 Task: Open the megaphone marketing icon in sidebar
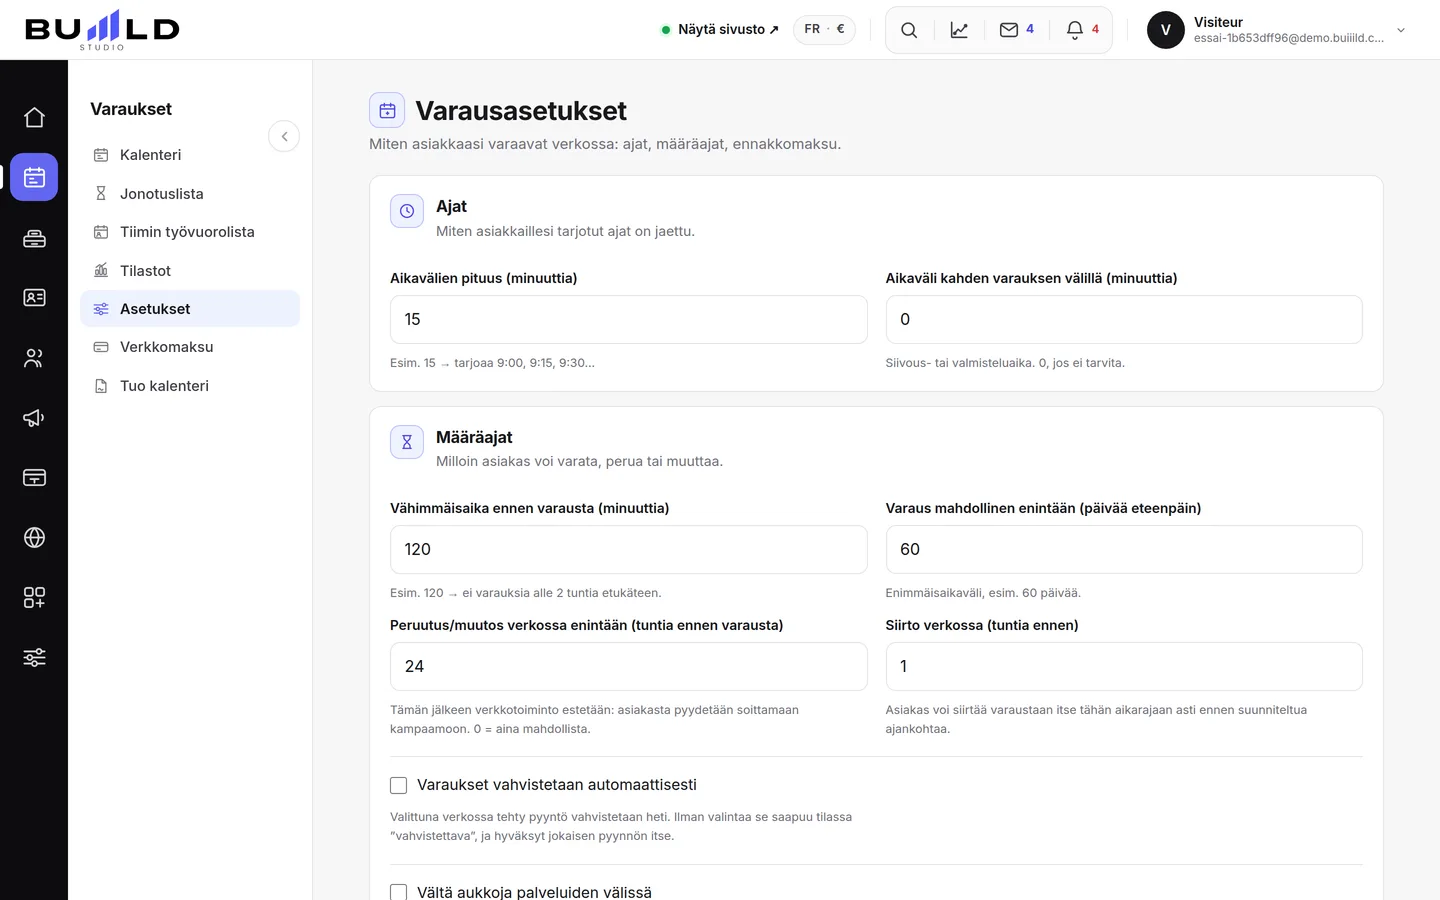point(34,418)
